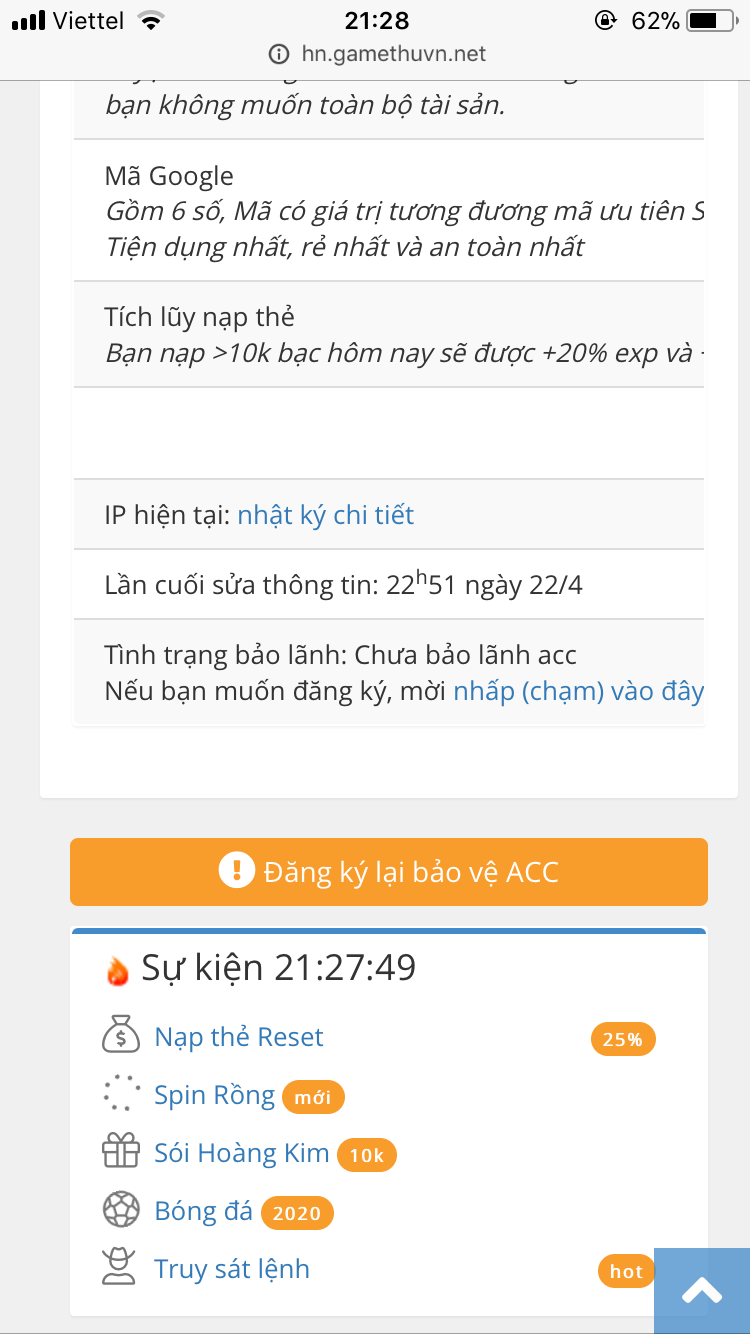Tap the money bag icon beside Nạp thẻ Reset

tap(121, 1036)
